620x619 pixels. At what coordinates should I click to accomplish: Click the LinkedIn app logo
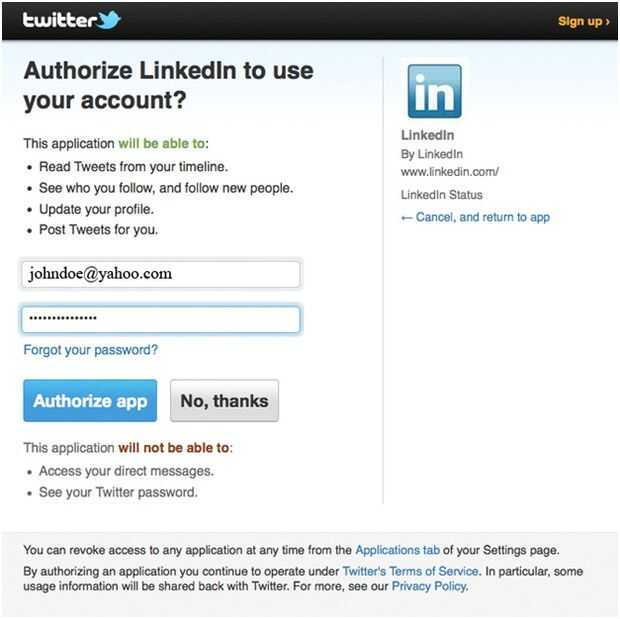coord(434,92)
